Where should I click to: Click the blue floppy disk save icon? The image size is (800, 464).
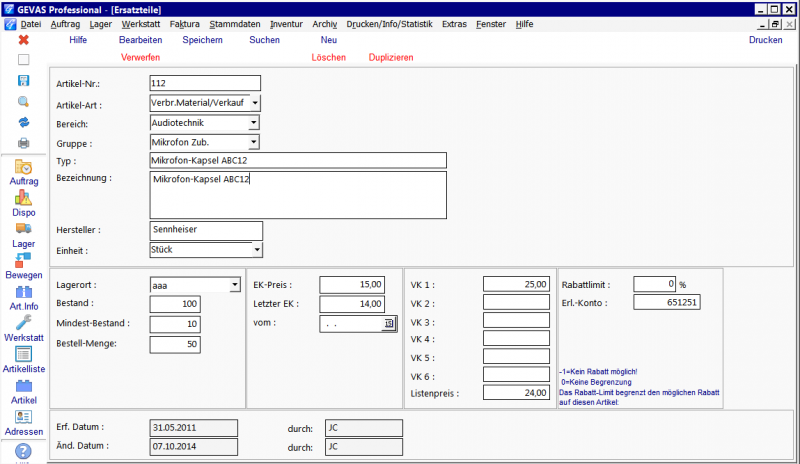point(24,80)
